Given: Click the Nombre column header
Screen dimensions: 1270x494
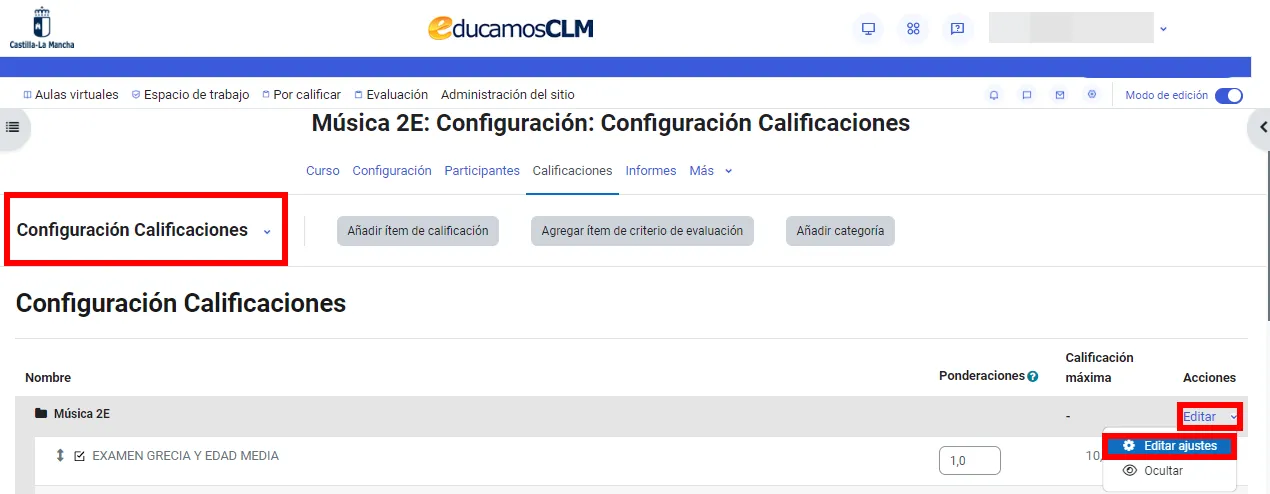Looking at the screenshot, I should click(48, 378).
